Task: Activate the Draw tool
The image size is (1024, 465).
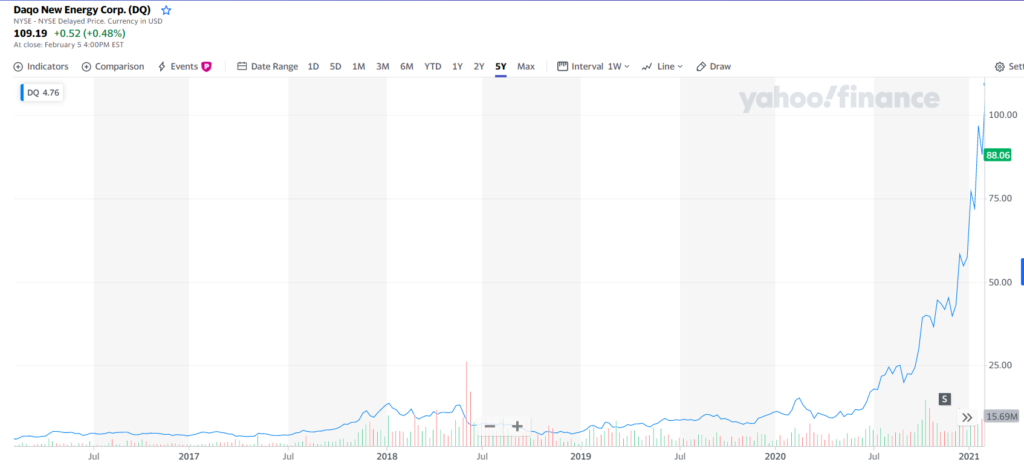Action: (713, 67)
